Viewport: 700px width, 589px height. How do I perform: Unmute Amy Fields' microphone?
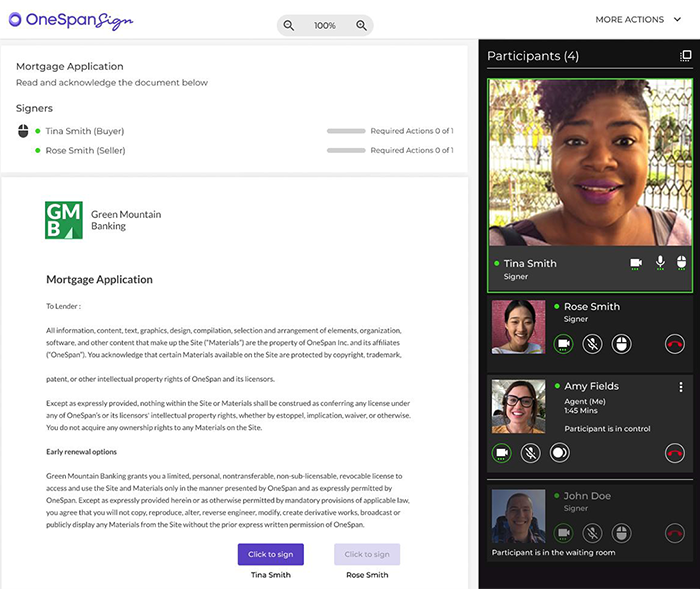[530, 453]
